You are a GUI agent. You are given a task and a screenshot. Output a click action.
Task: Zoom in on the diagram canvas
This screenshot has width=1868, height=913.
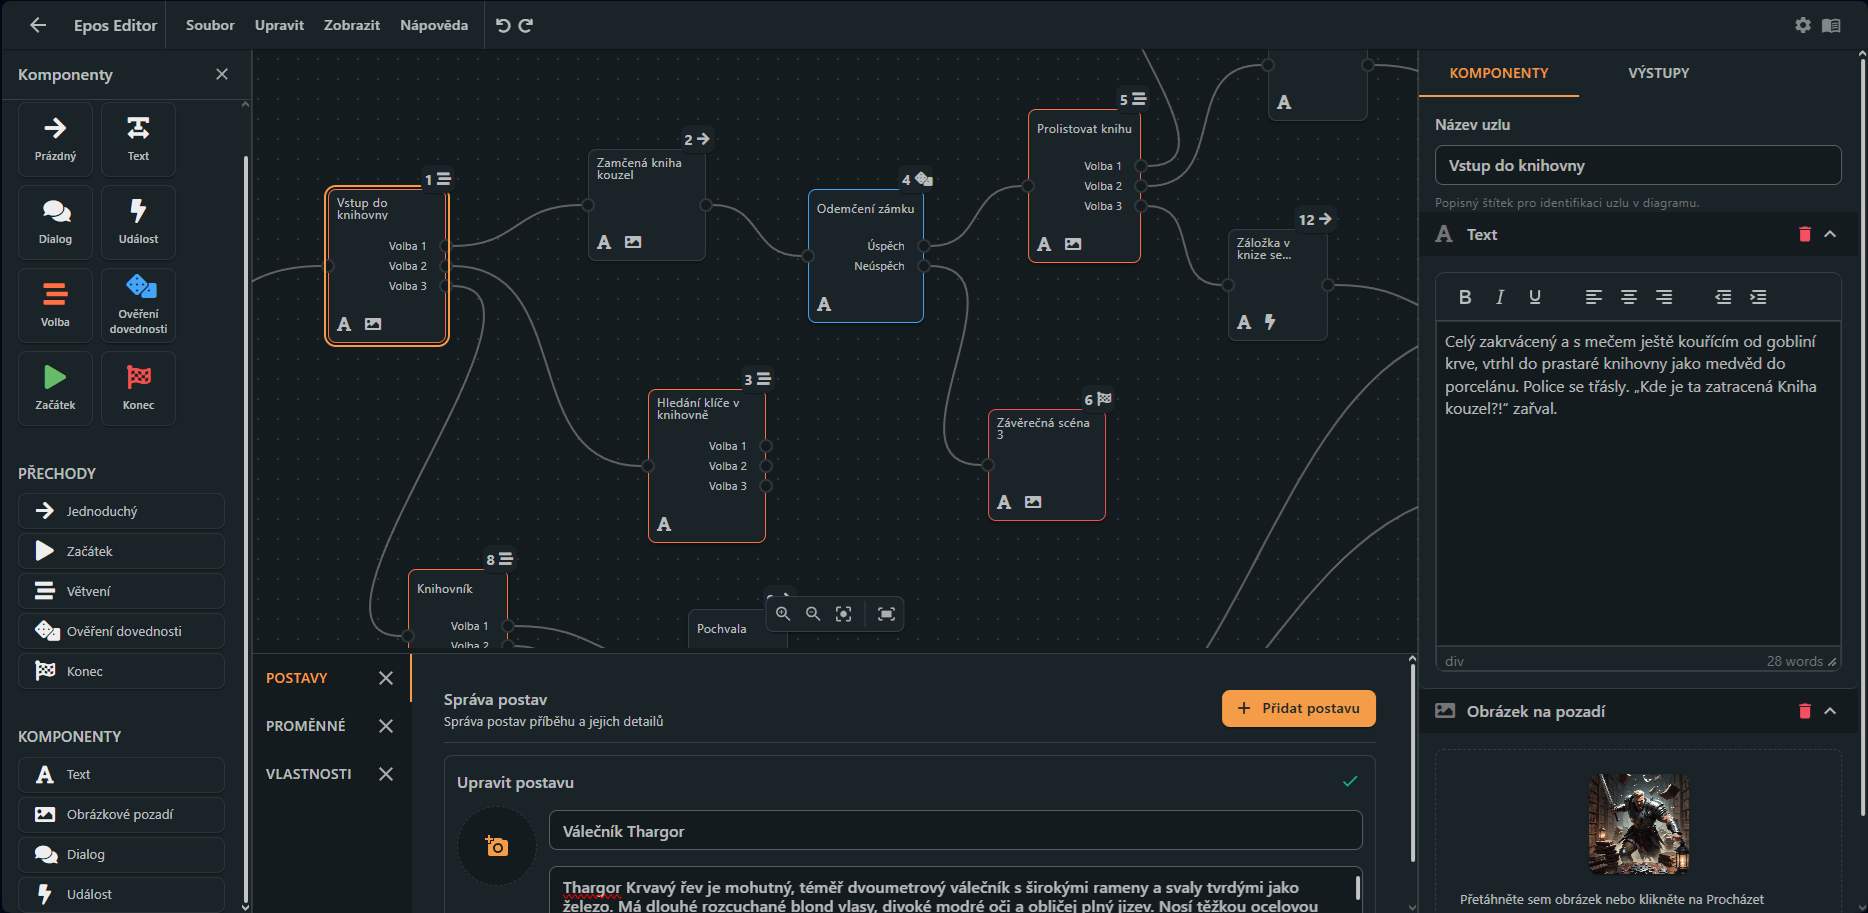pyautogui.click(x=783, y=614)
